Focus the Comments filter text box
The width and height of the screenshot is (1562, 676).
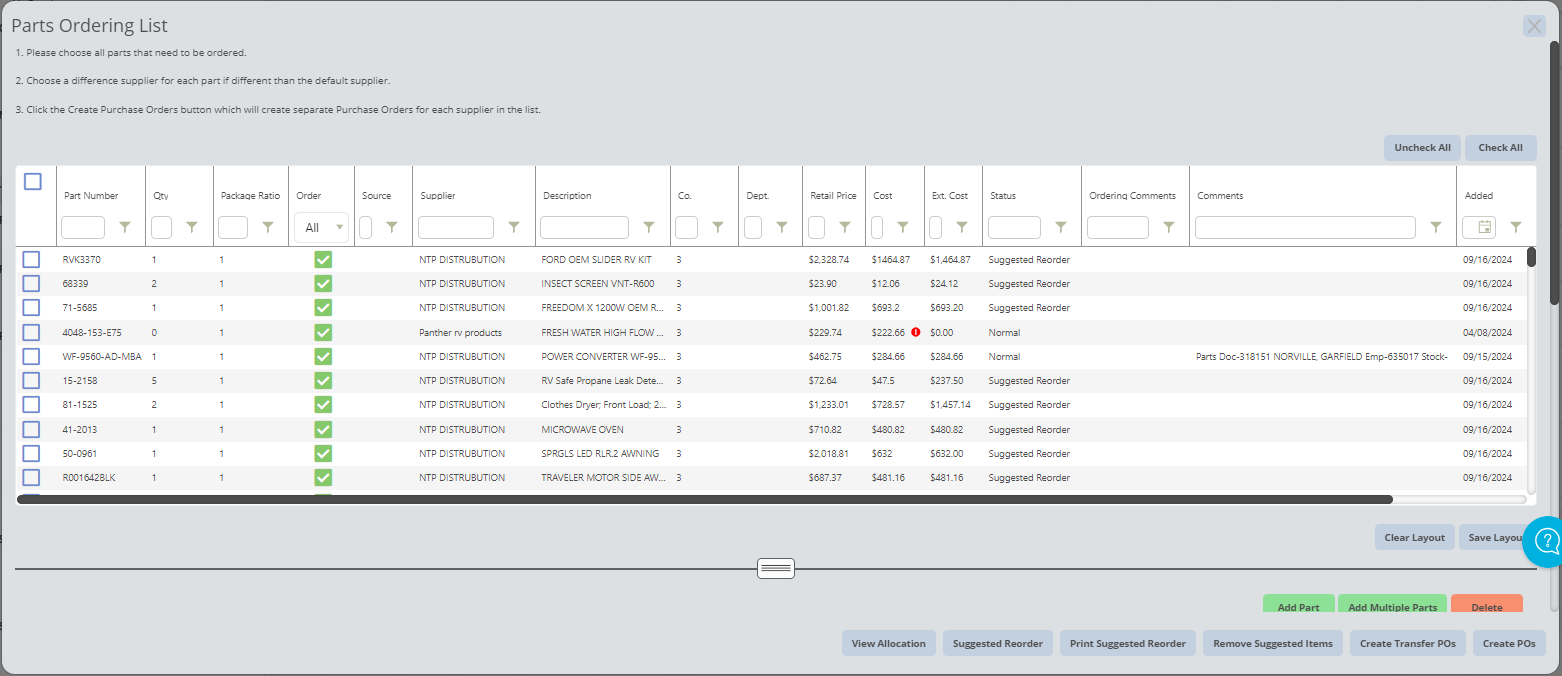(1305, 228)
